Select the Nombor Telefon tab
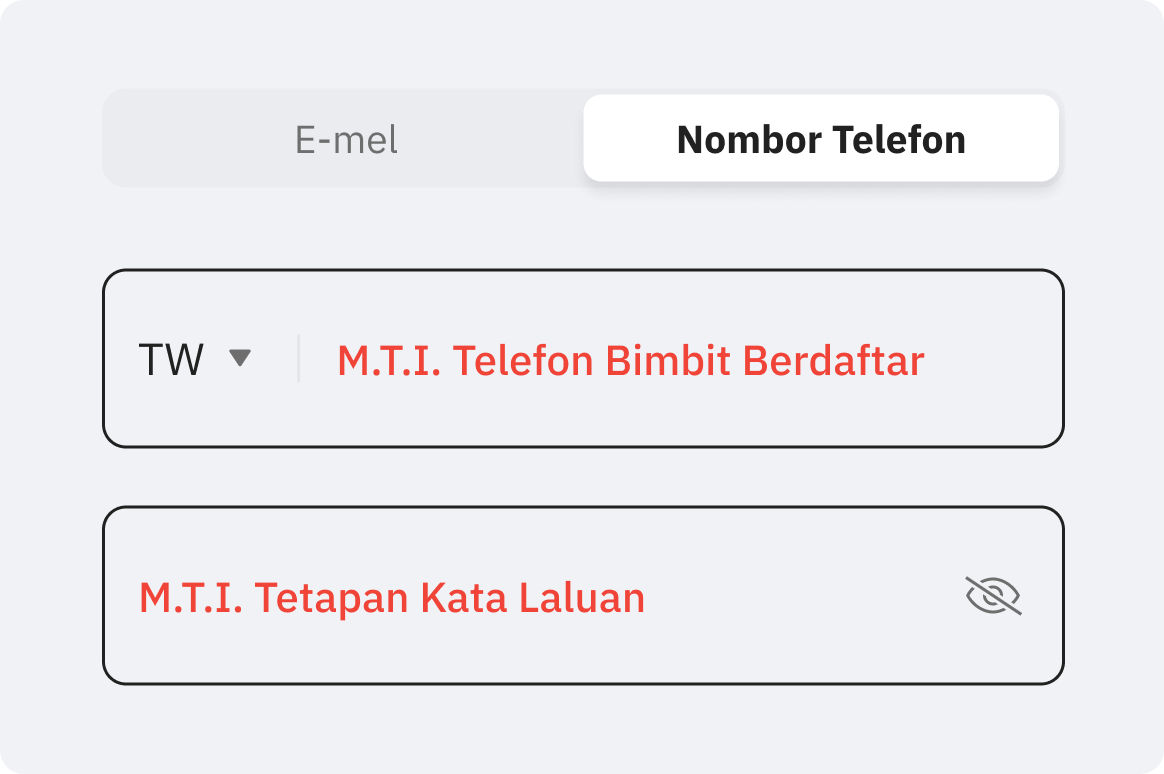This screenshot has width=1164, height=774. pos(821,139)
